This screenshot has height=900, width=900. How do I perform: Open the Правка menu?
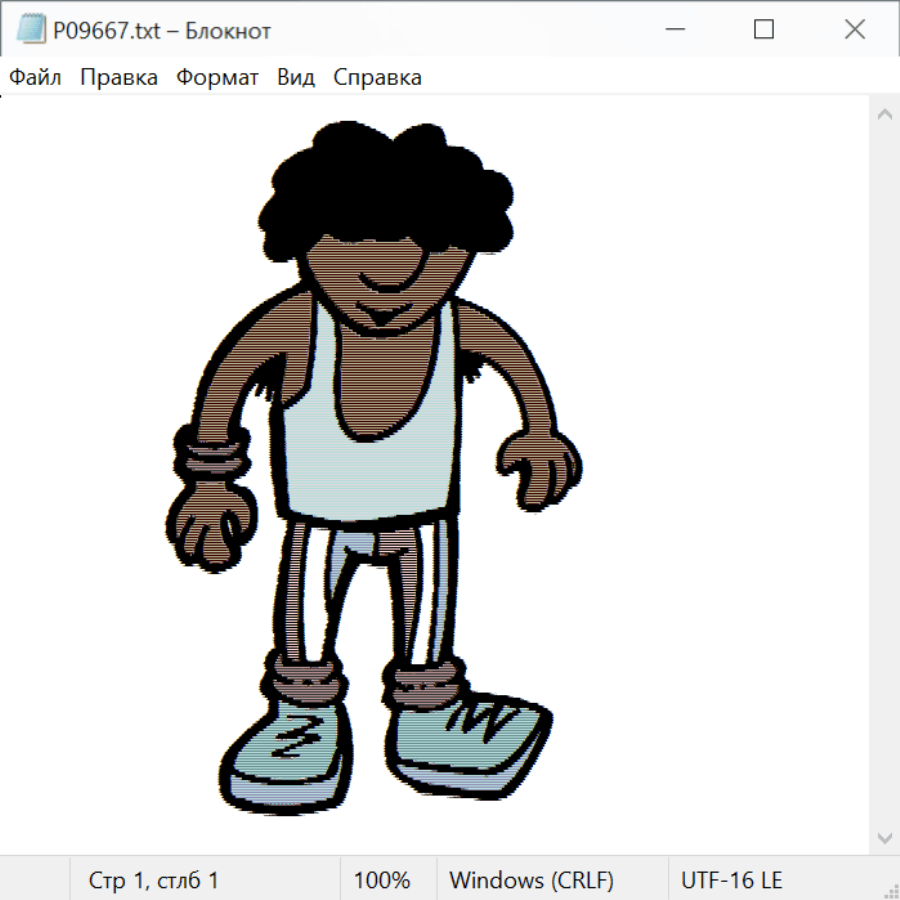coord(119,78)
